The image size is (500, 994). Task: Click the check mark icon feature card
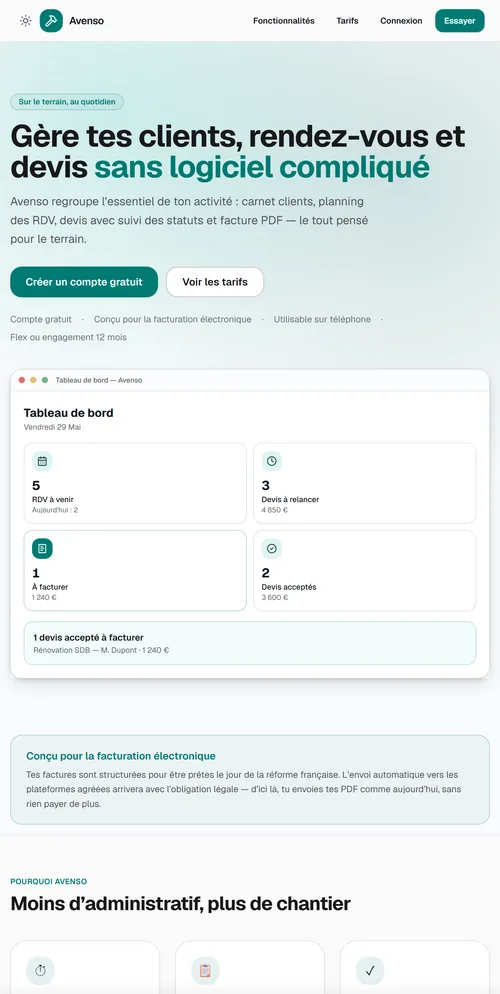[370, 971]
